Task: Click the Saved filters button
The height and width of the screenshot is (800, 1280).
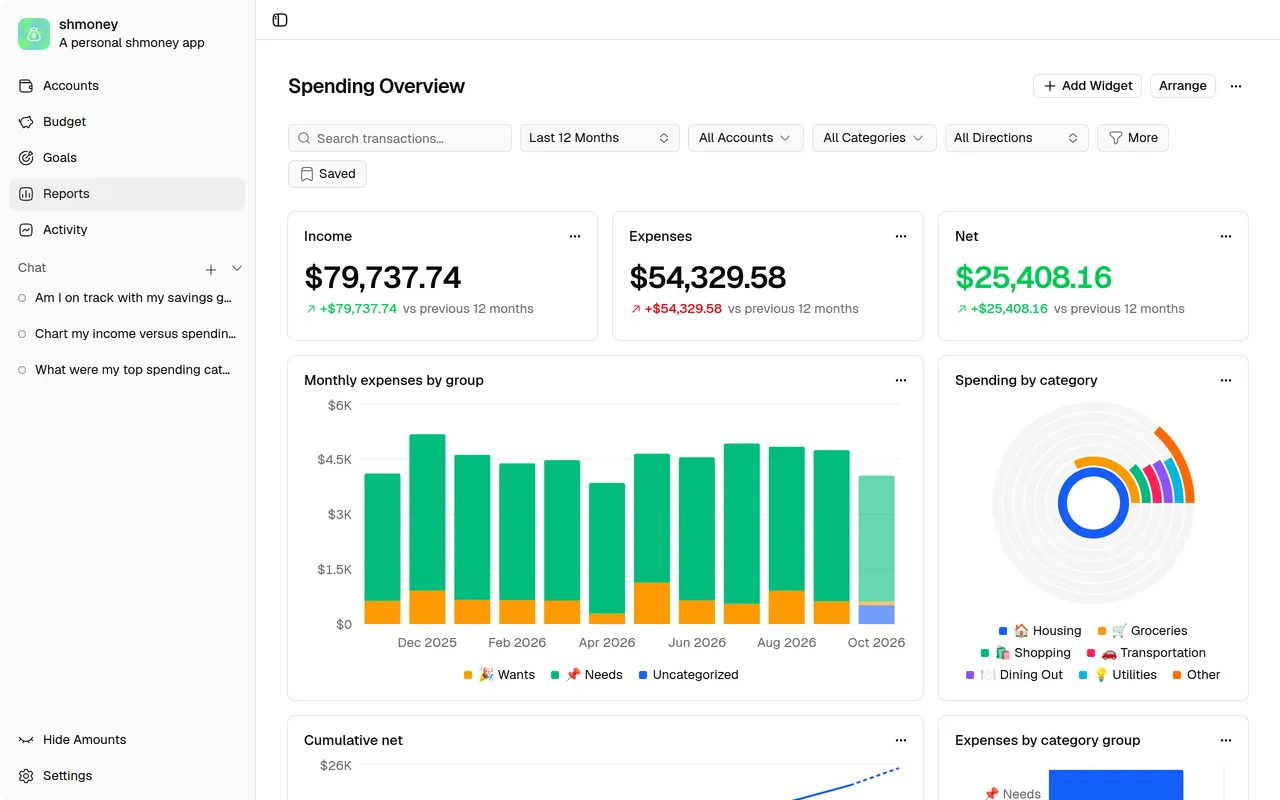Action: pyautogui.click(x=327, y=174)
